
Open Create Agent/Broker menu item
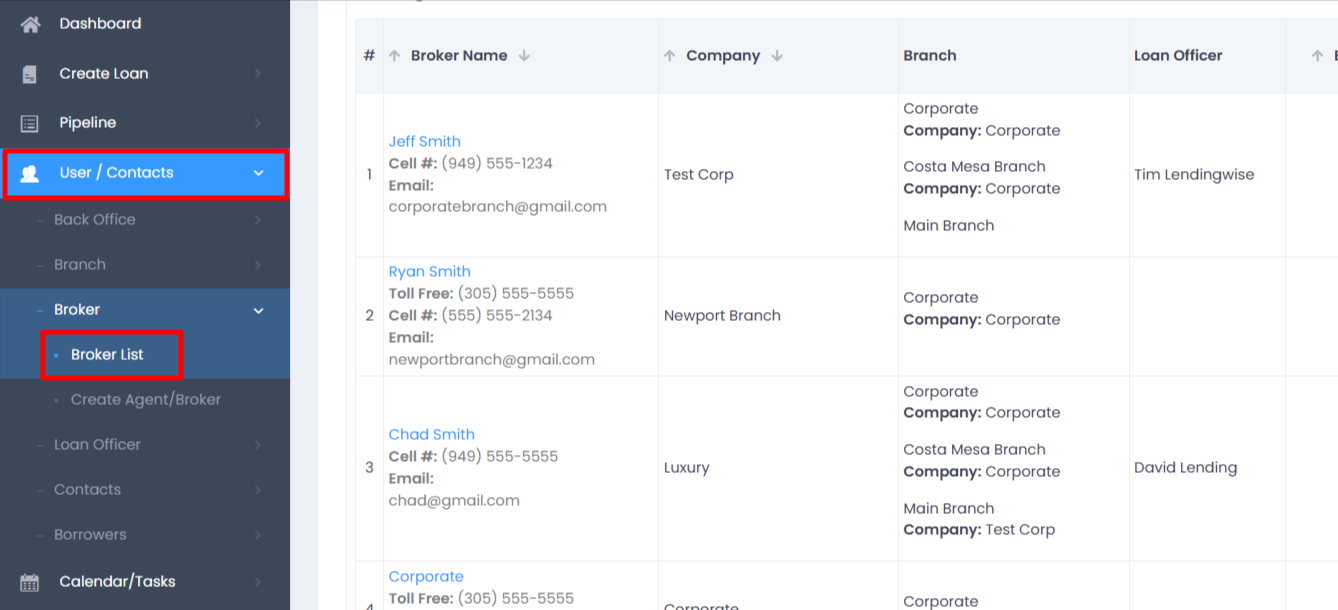(145, 400)
